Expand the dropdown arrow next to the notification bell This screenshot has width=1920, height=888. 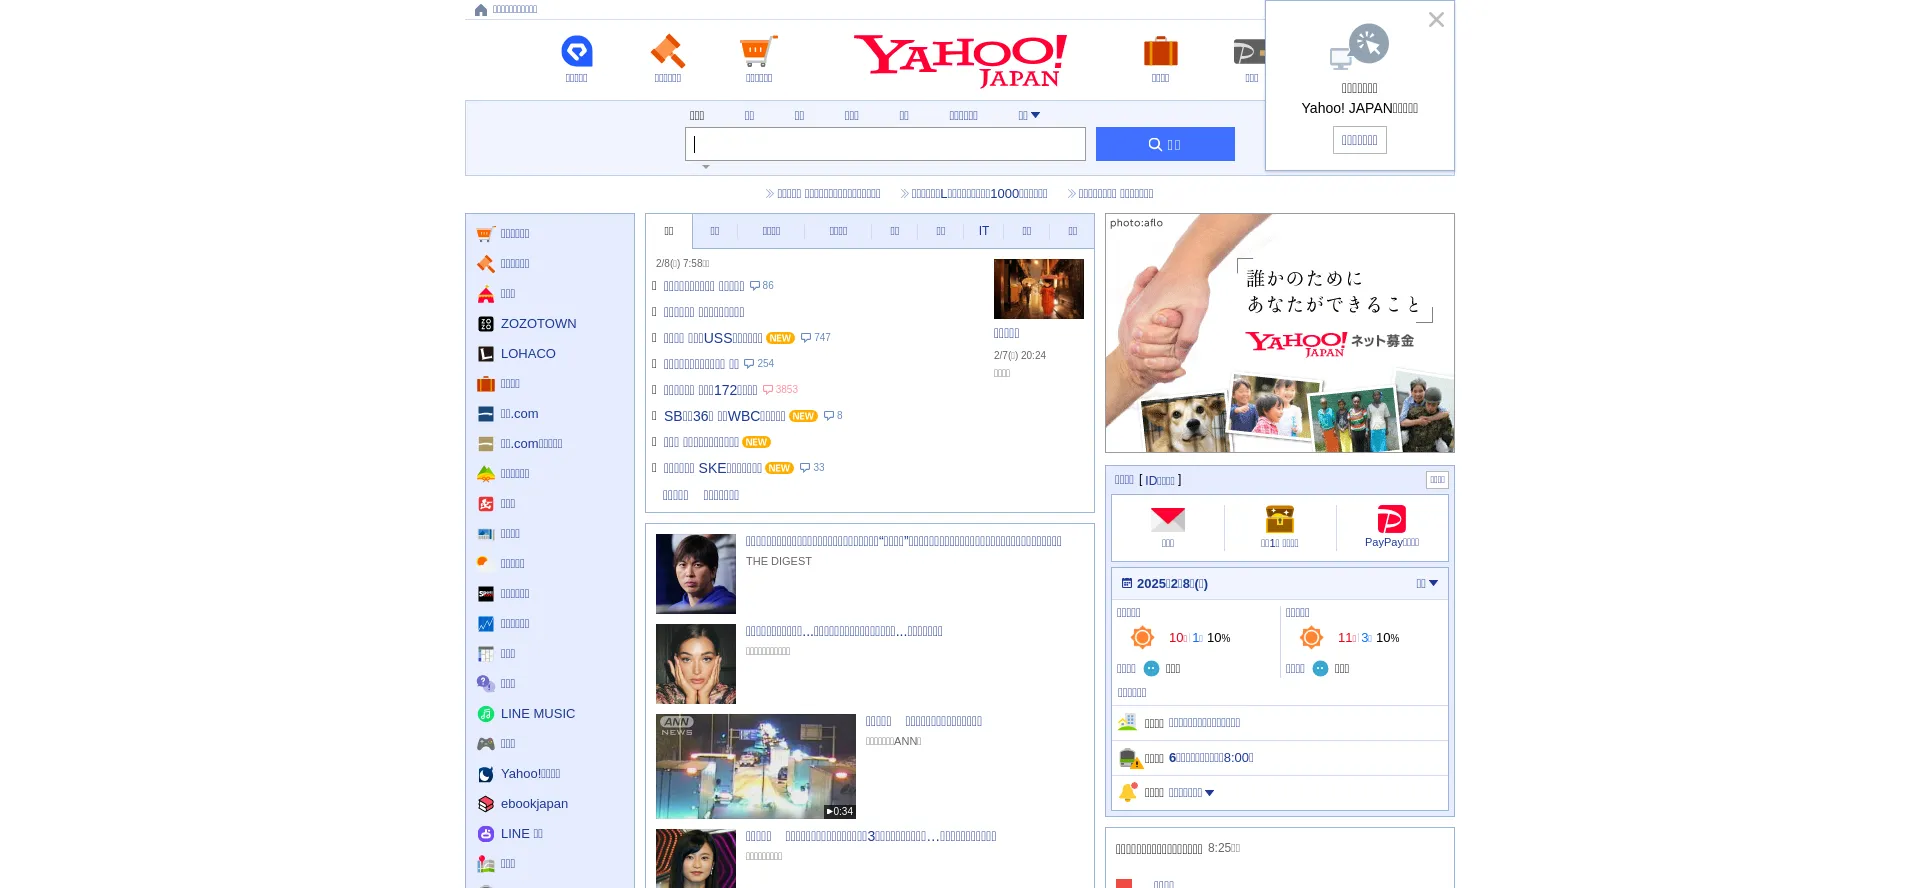[x=1209, y=793]
